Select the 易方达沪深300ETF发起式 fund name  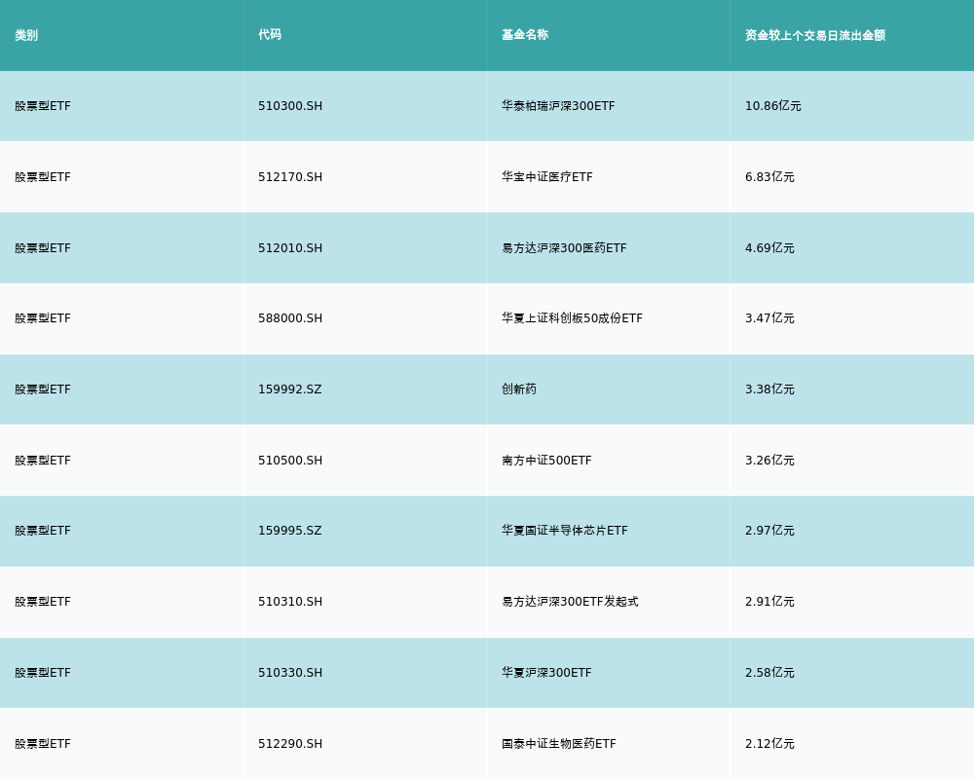[570, 602]
